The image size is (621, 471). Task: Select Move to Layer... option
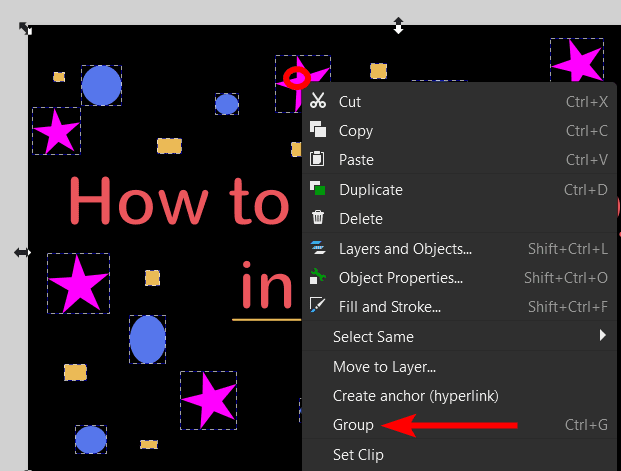point(384,367)
